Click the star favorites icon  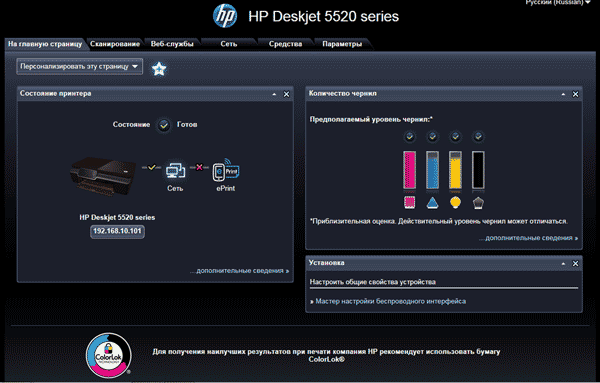(x=159, y=69)
